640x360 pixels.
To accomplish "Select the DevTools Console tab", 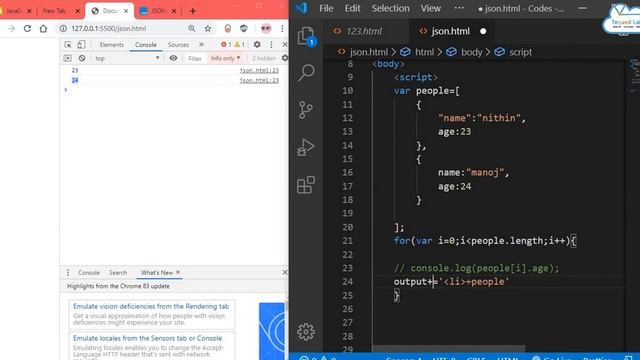I will tap(146, 44).
